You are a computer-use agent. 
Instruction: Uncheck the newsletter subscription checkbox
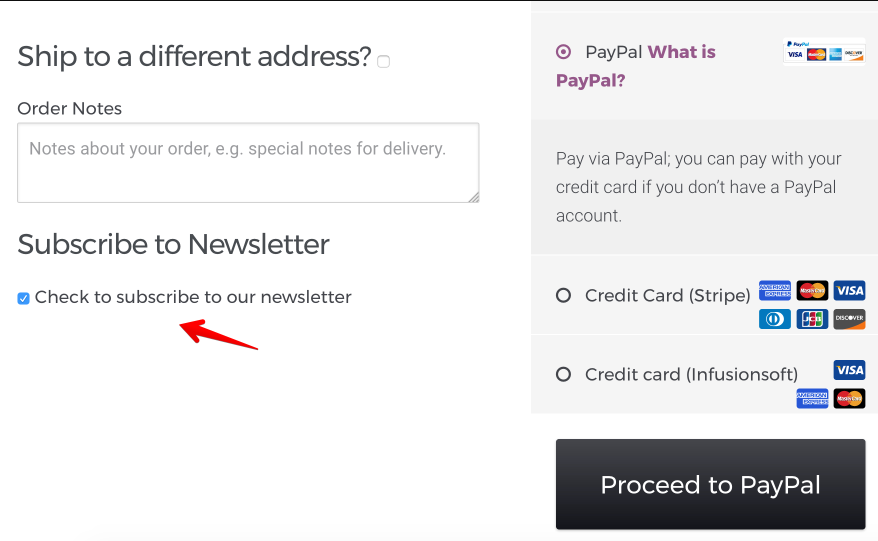point(23,298)
